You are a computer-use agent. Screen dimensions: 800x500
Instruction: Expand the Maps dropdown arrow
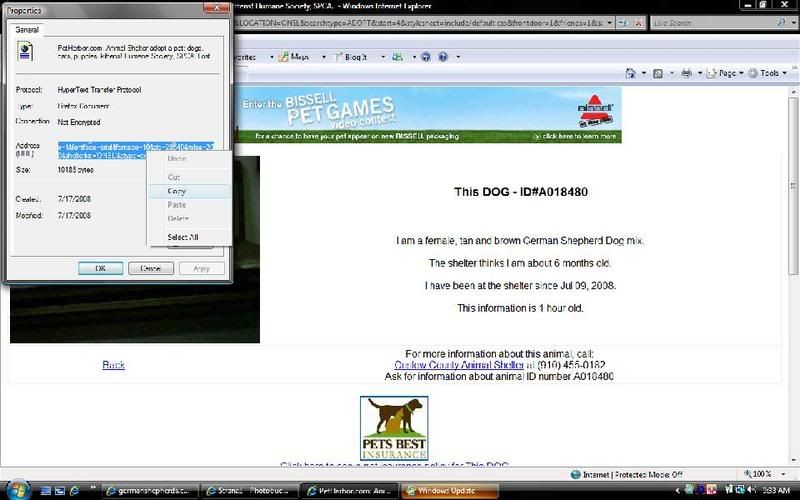coord(323,57)
